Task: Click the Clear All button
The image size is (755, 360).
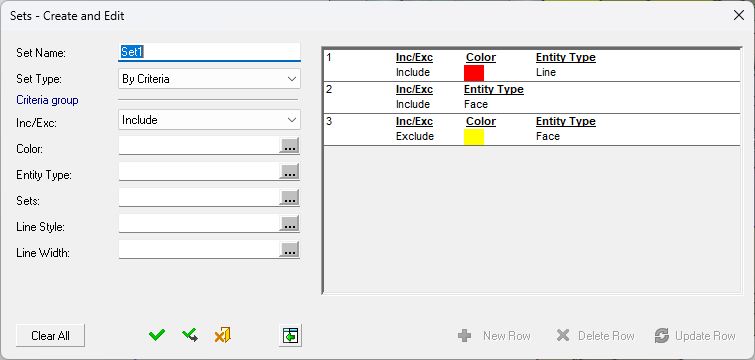Action: click(51, 335)
